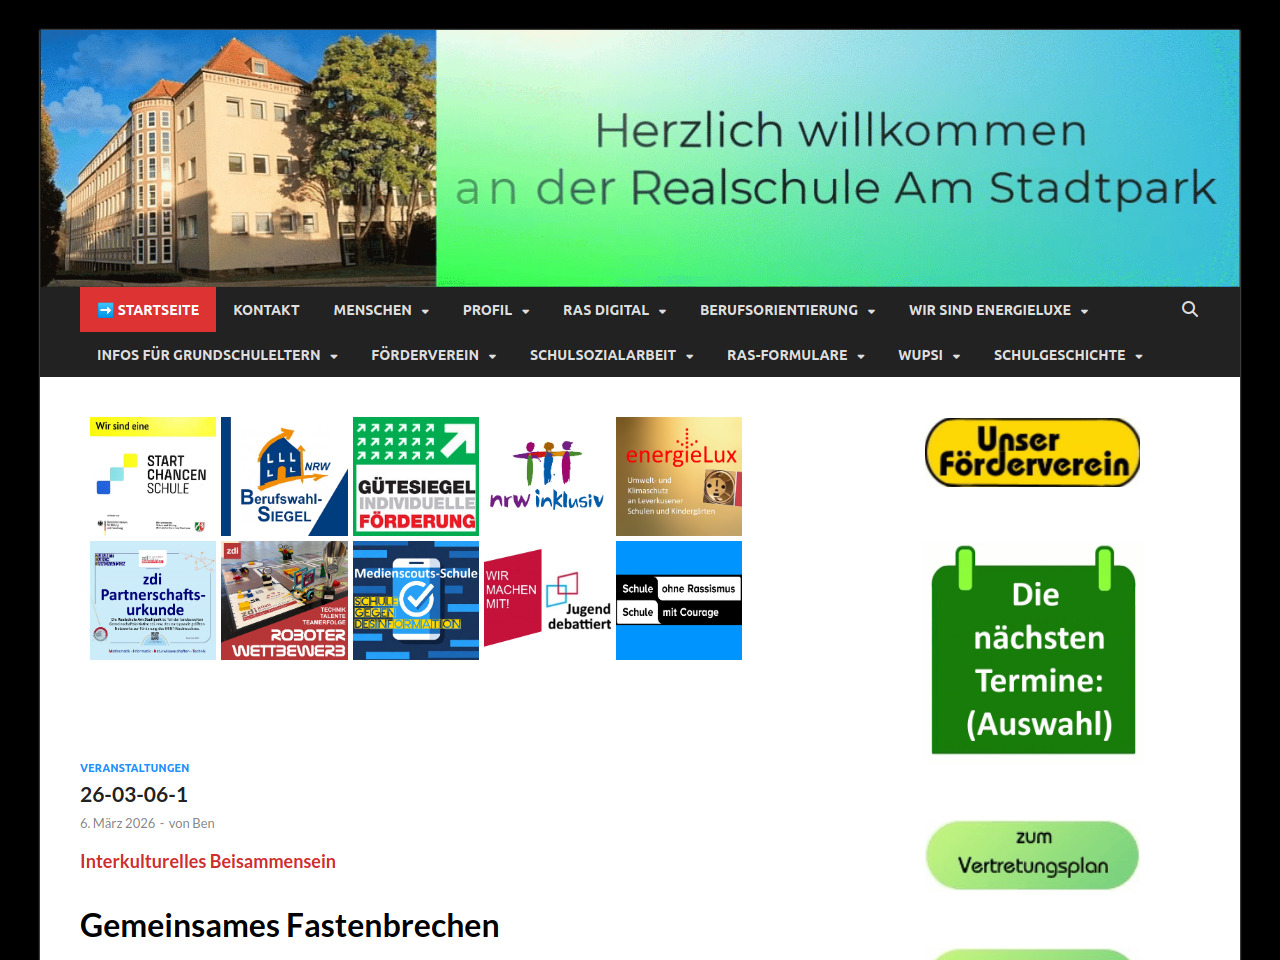Open the Berufsorientierung dropdown
The width and height of the screenshot is (1280, 960).
pos(787,310)
